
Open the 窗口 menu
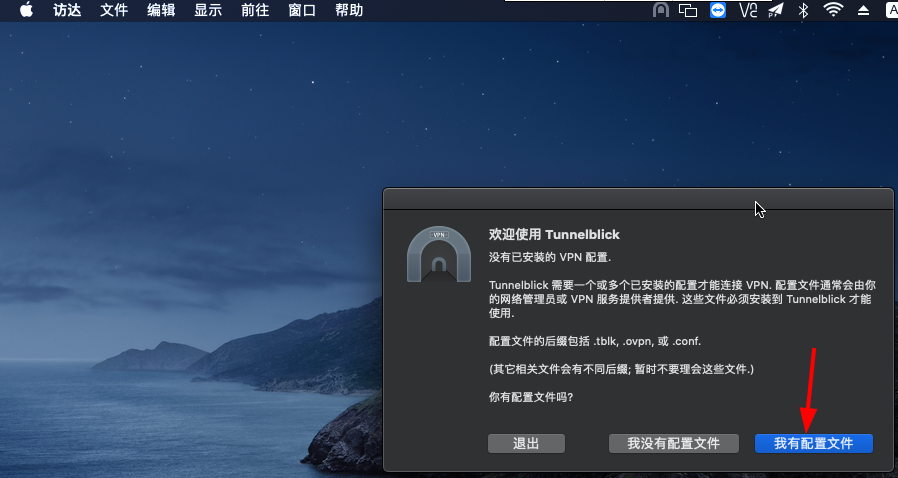[x=302, y=10]
